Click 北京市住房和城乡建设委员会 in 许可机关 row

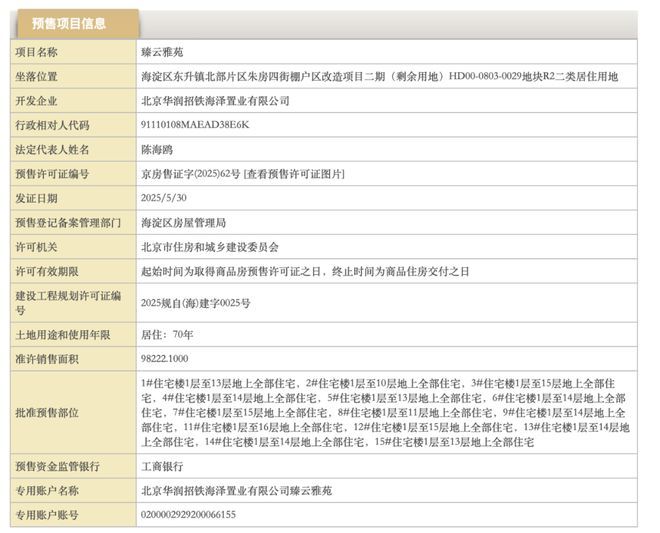[x=212, y=246]
